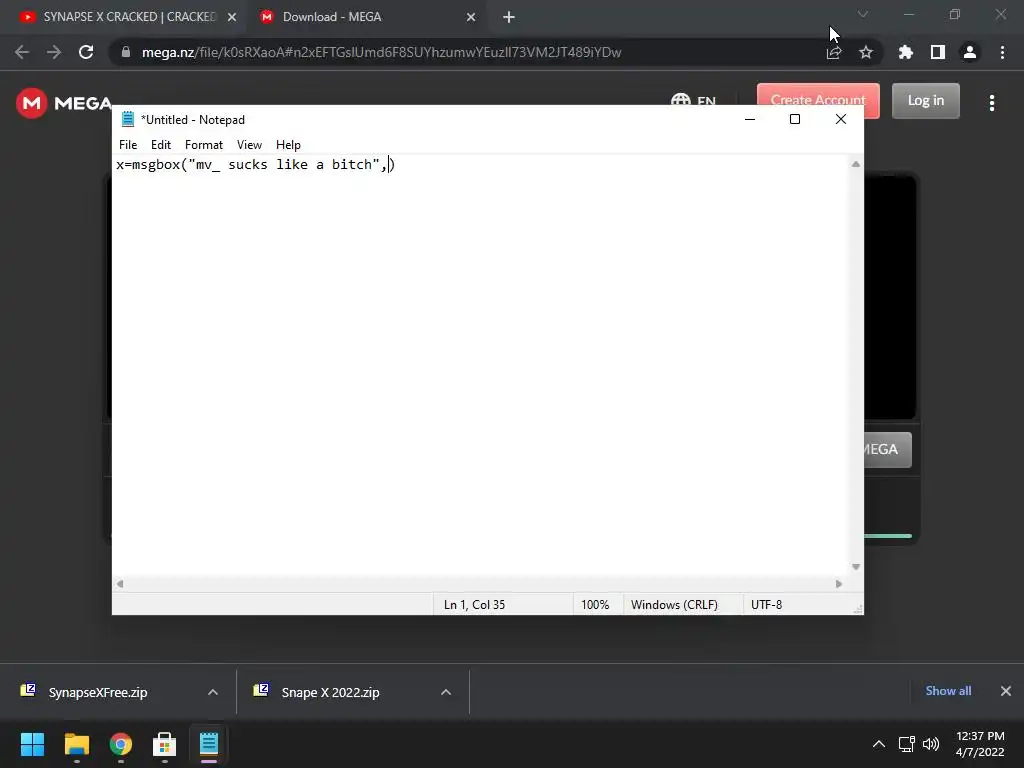Show hidden system tray icons
This screenshot has height=768, width=1024.
tap(879, 744)
